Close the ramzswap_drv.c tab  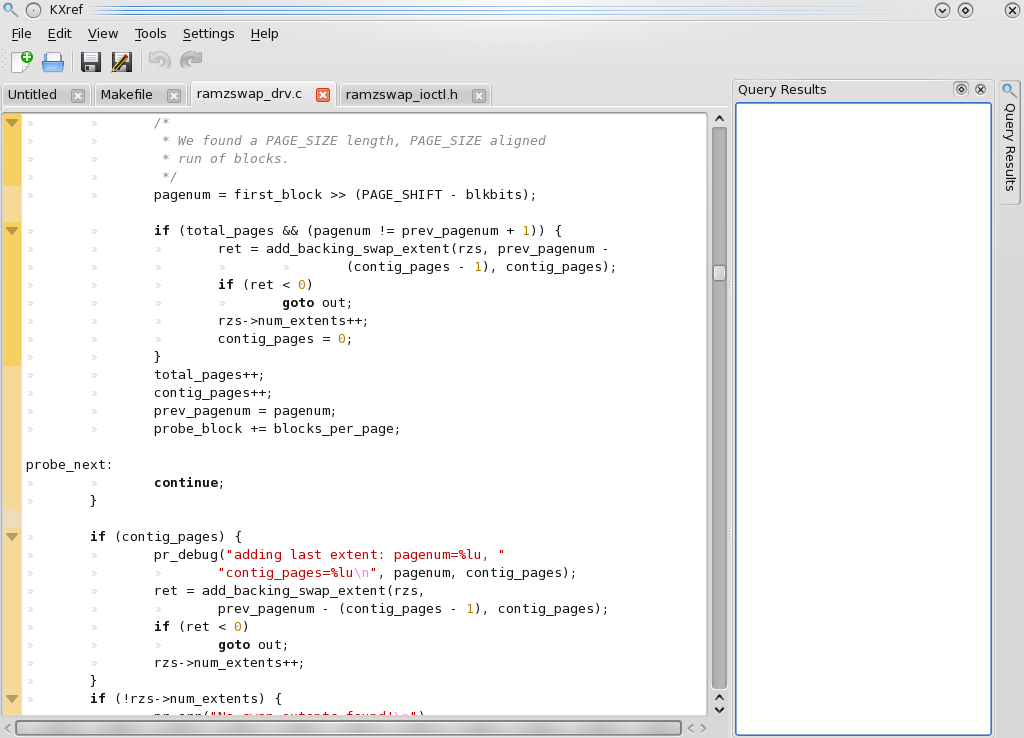tap(323, 95)
